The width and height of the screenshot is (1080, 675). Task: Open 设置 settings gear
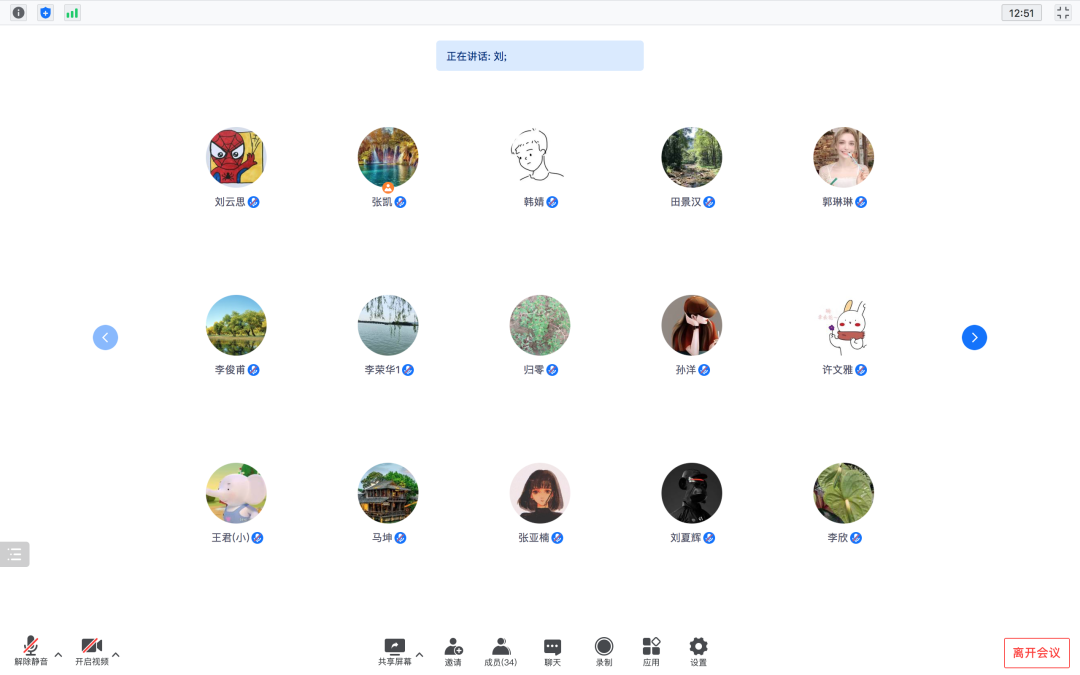point(698,651)
